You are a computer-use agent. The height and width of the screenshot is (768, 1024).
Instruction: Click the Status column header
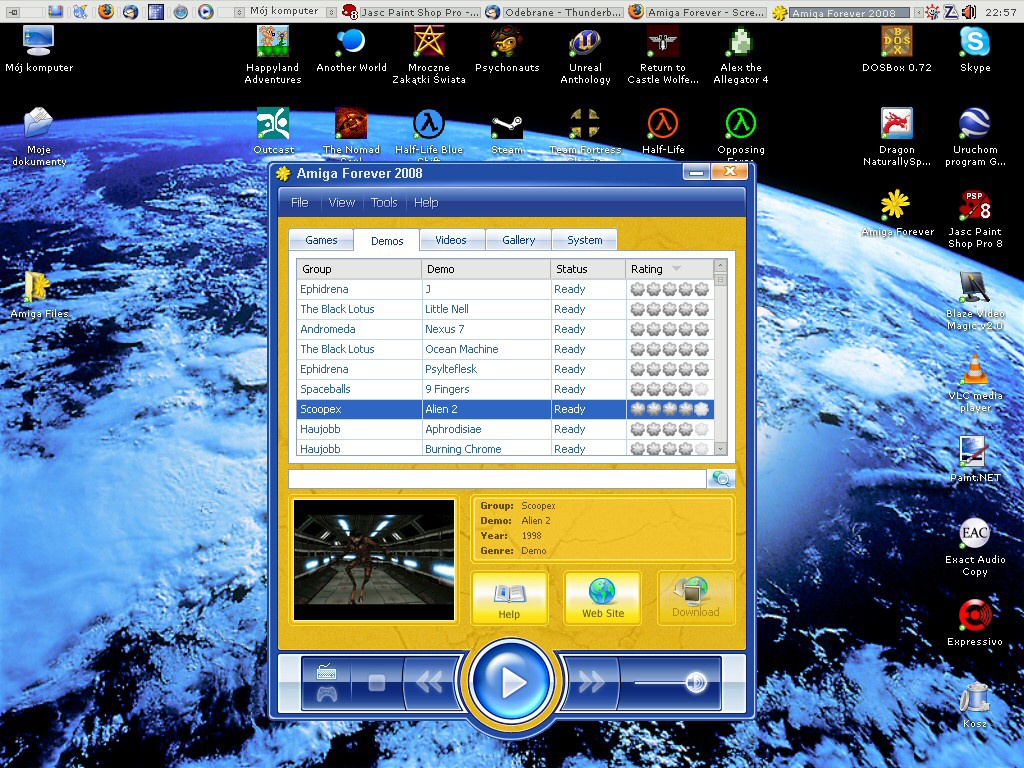(x=588, y=269)
